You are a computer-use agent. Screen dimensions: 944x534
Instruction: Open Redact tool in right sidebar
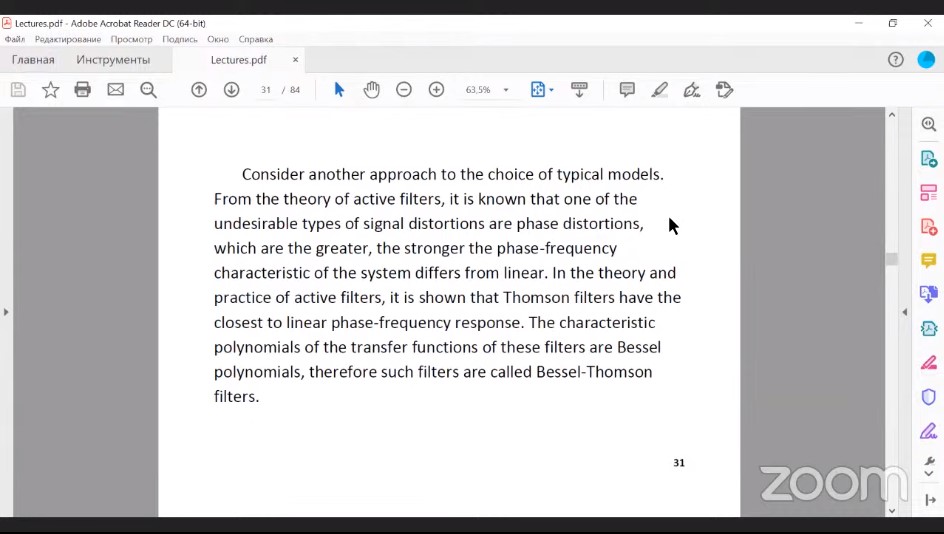[928, 362]
